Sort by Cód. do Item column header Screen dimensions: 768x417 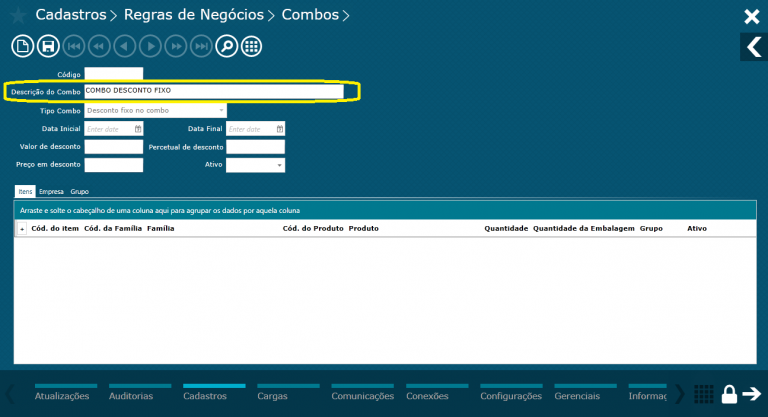point(55,228)
